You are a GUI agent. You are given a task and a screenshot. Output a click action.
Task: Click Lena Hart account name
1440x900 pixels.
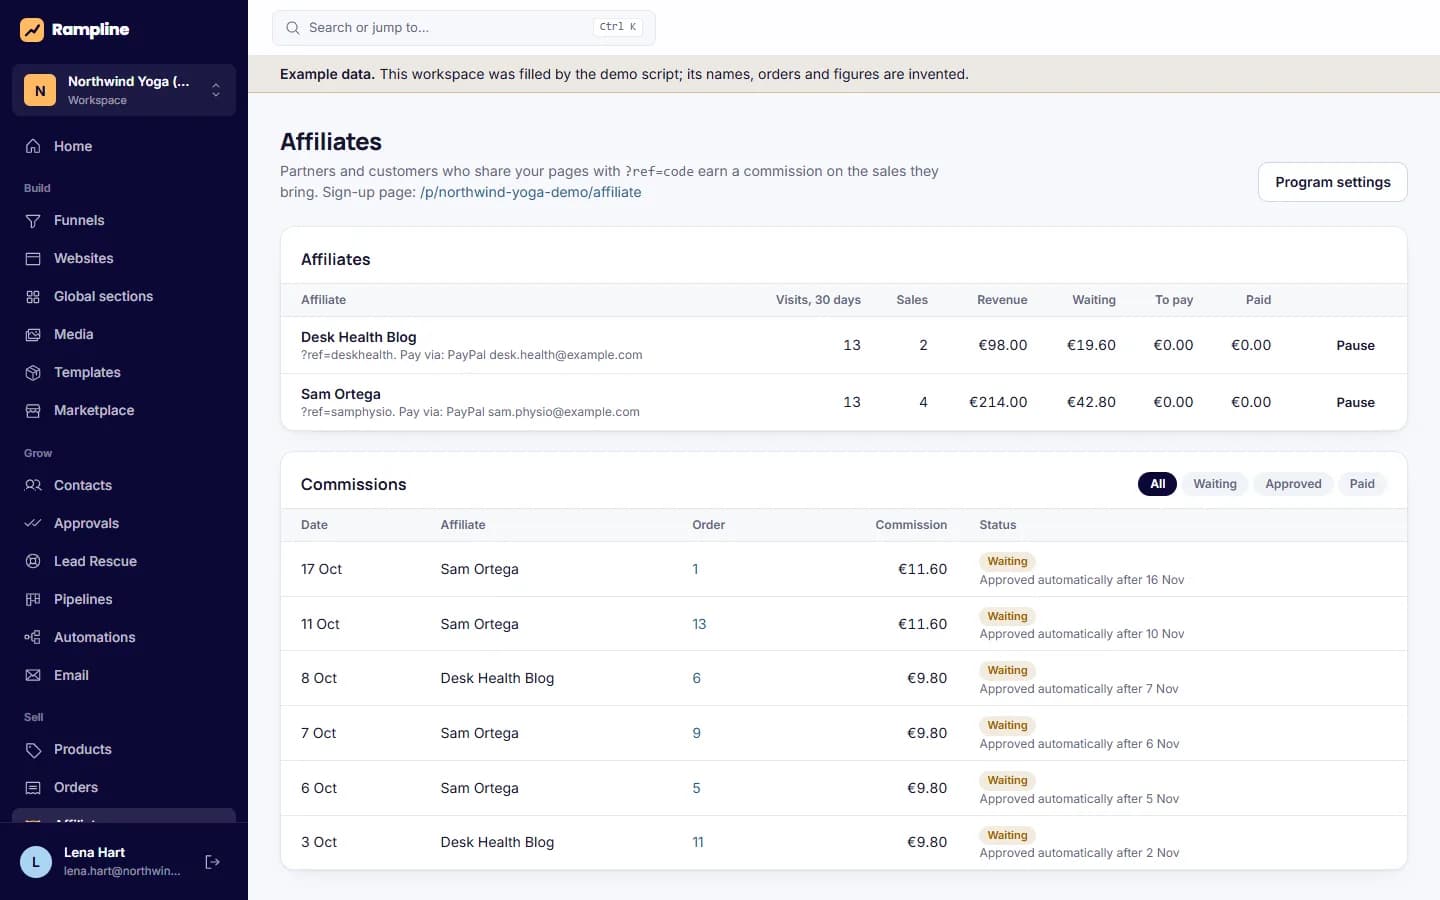94,852
